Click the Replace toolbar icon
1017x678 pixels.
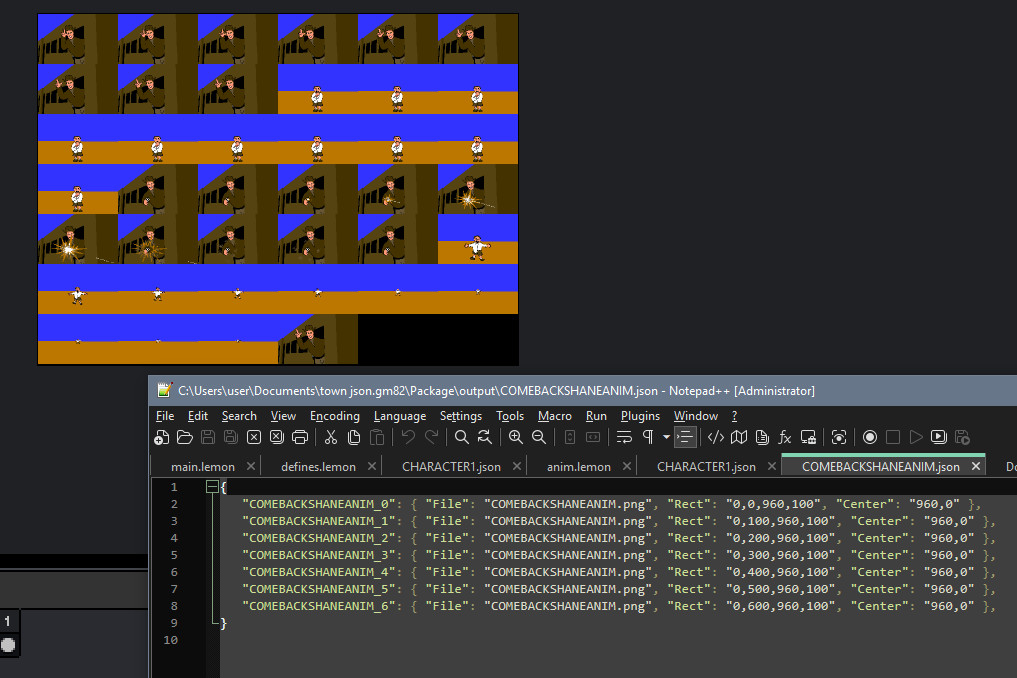484,437
